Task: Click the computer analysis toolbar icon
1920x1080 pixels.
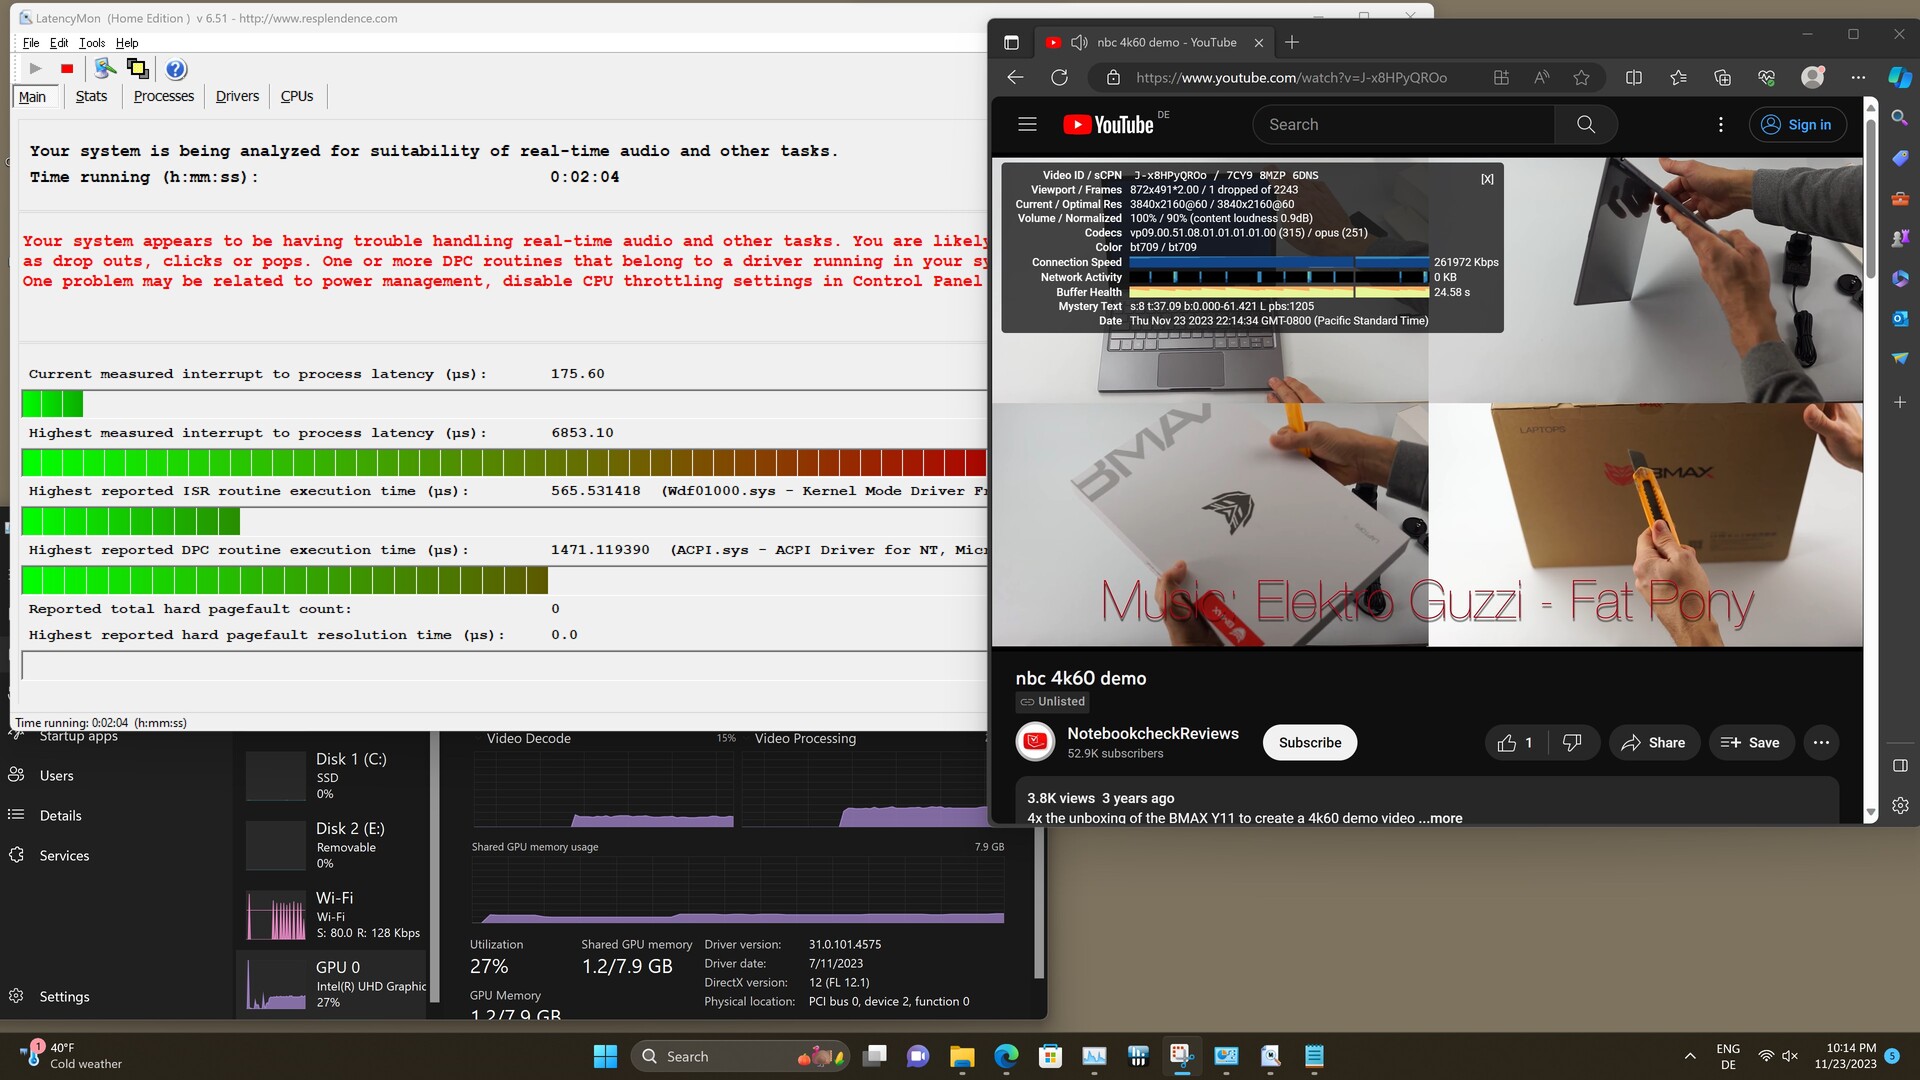Action: pyautogui.click(x=104, y=69)
